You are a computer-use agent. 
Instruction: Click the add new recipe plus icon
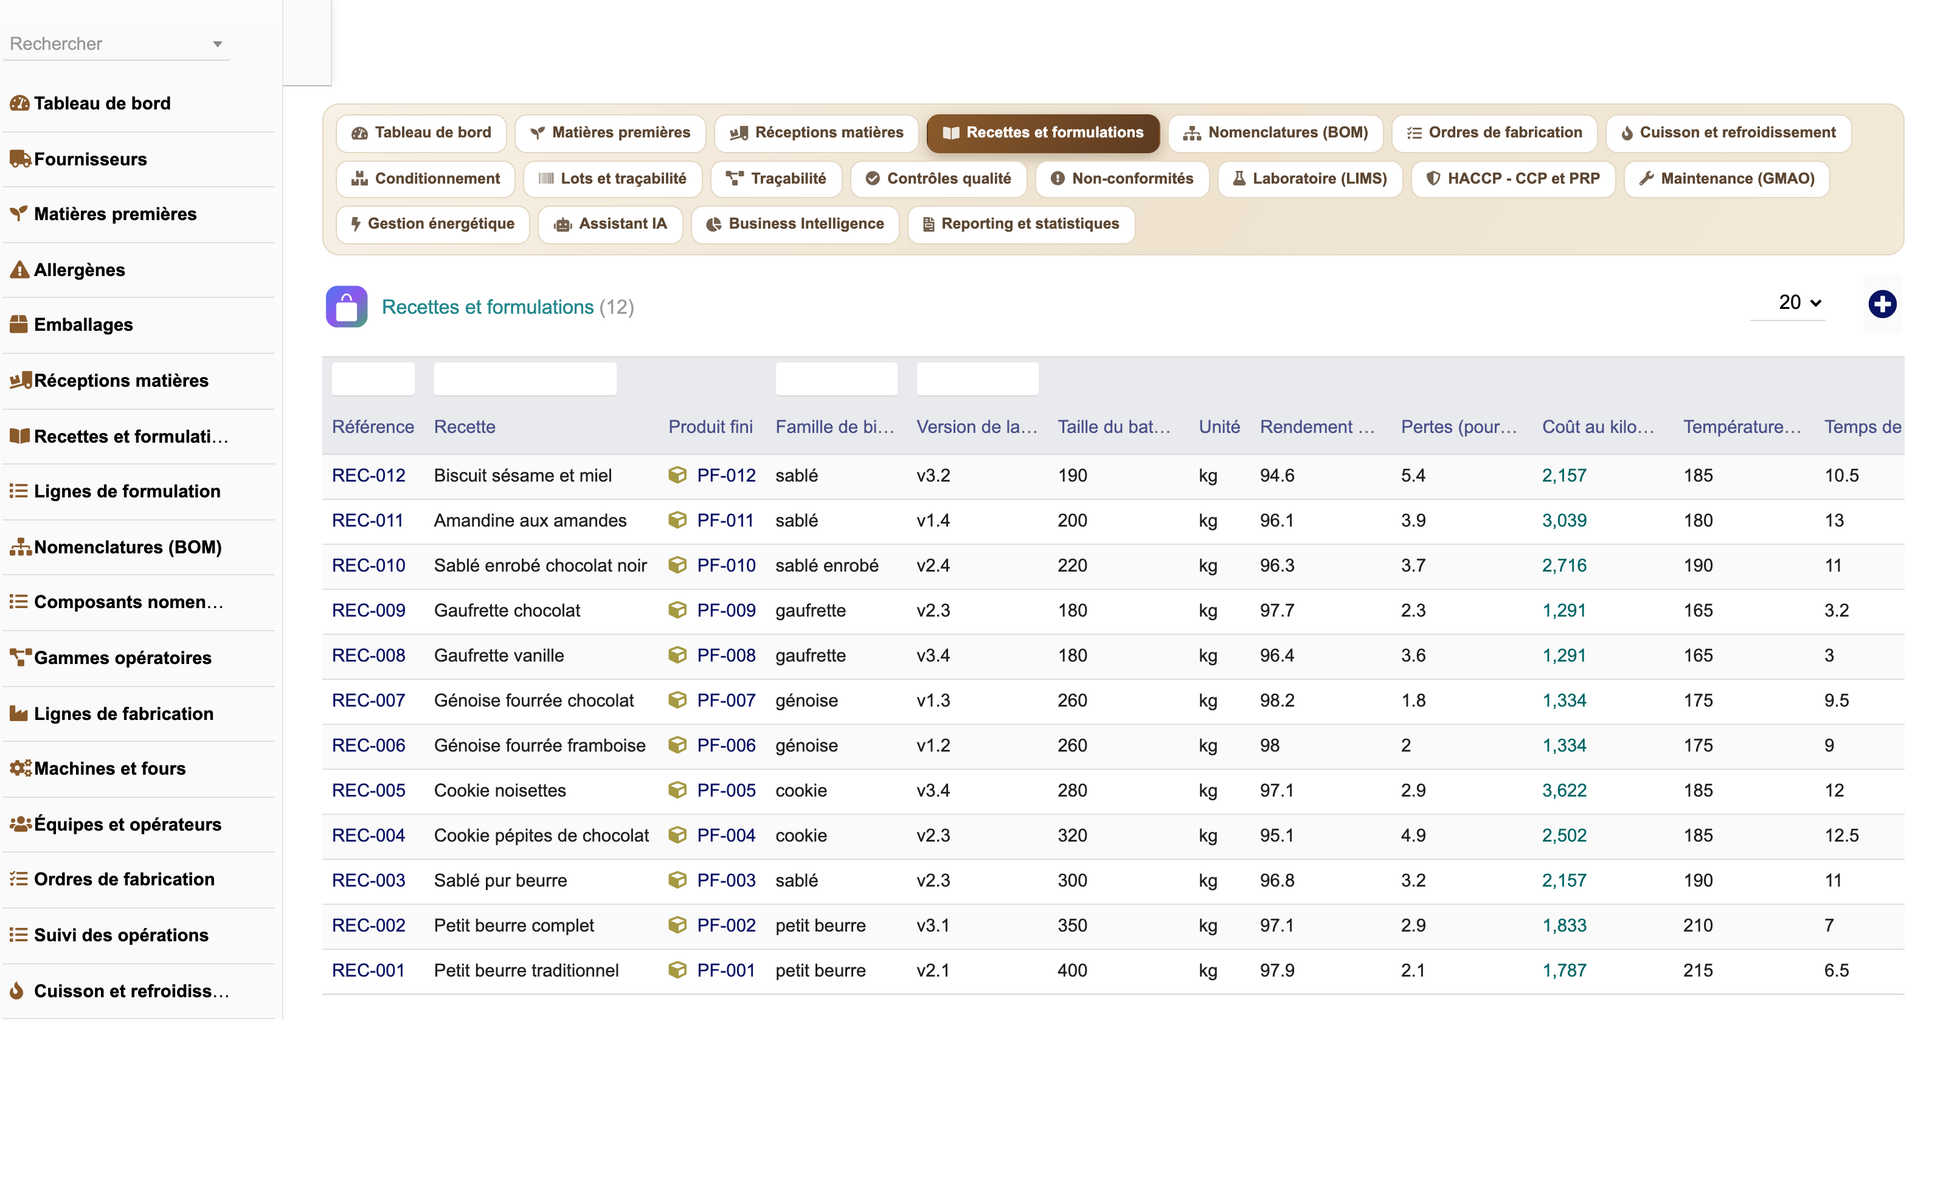[1882, 304]
